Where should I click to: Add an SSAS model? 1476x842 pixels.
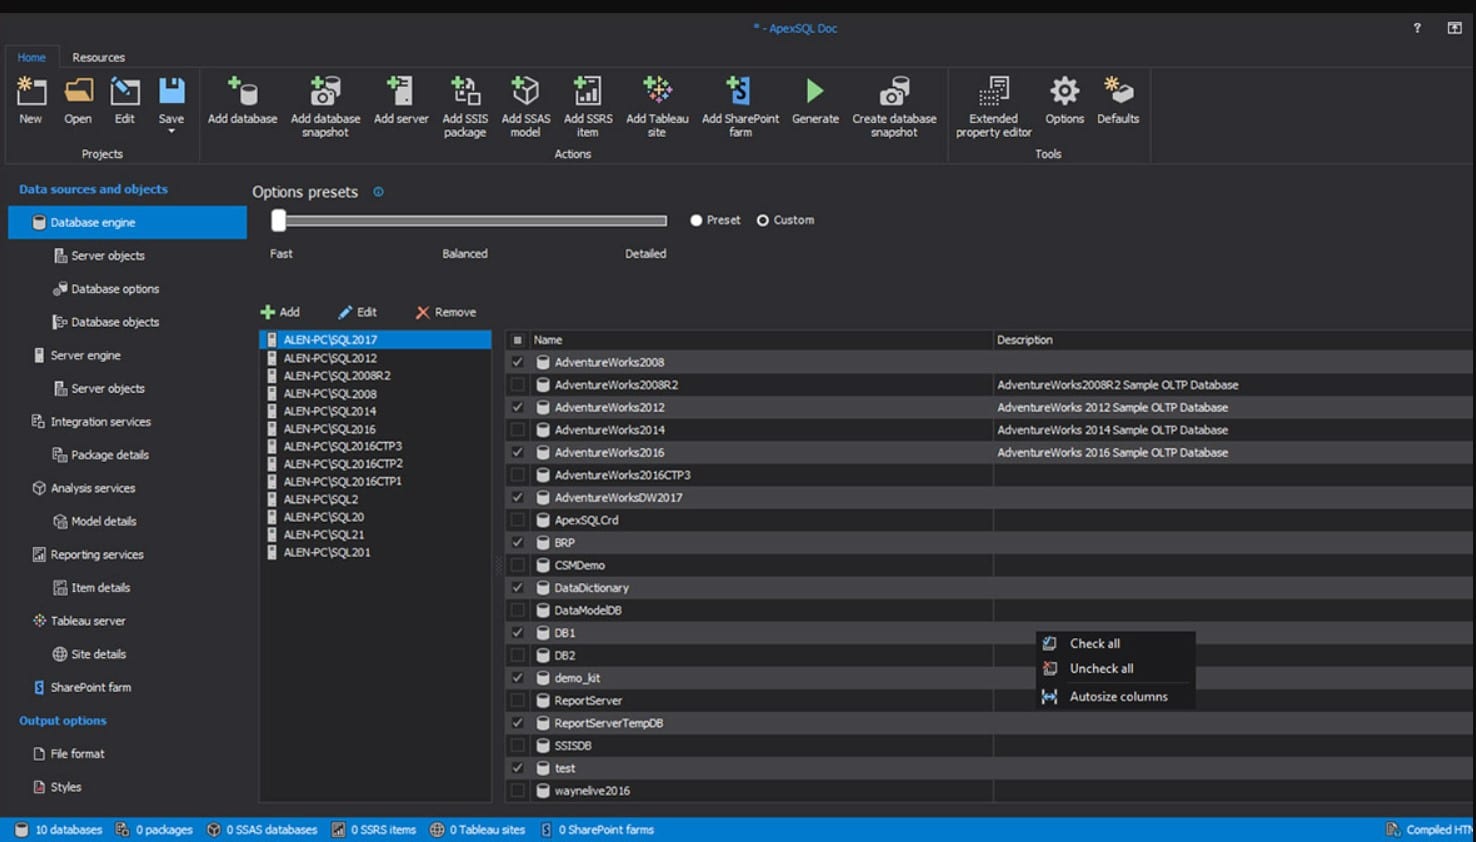coord(526,106)
